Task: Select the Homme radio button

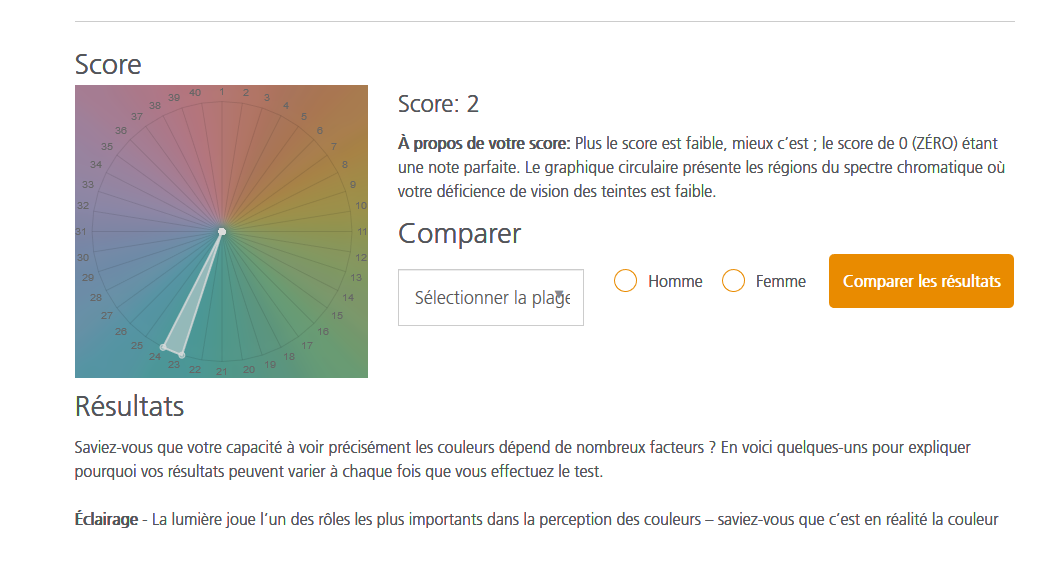Action: (625, 281)
